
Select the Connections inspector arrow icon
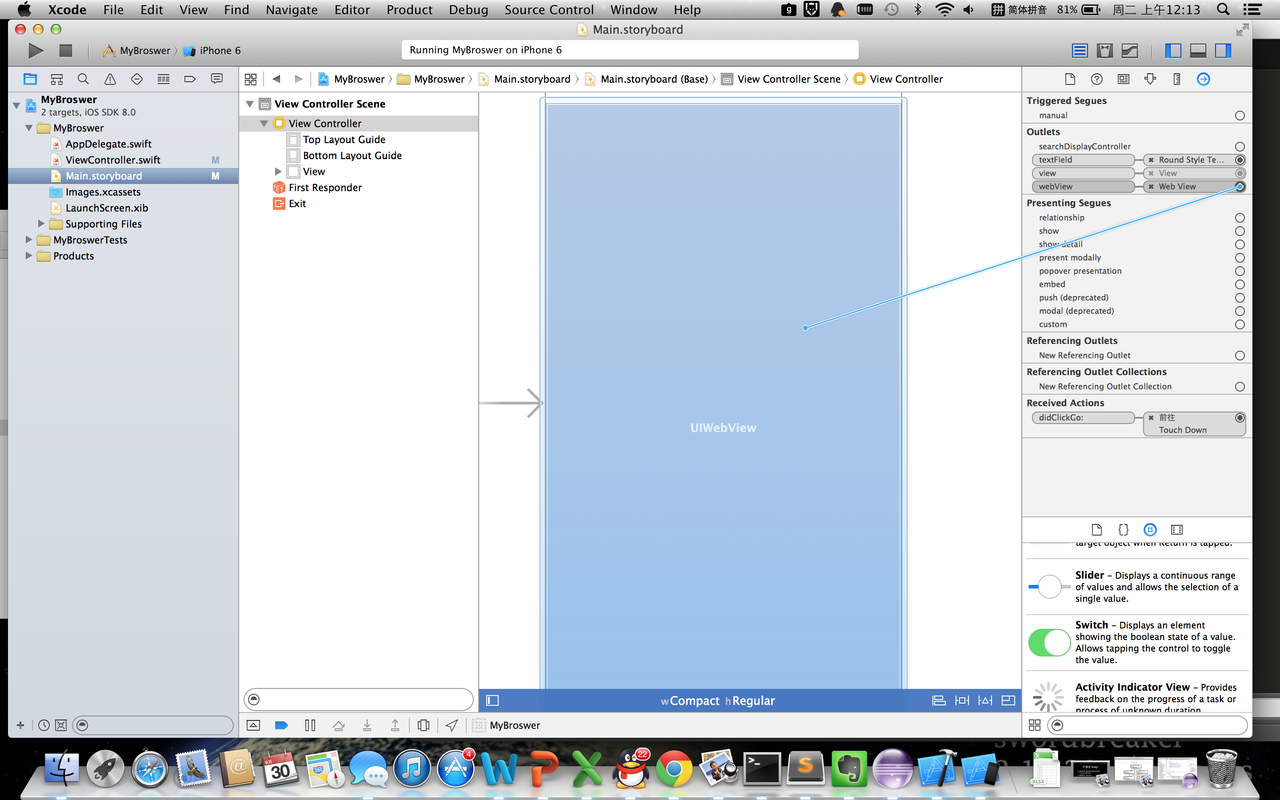tap(1203, 79)
